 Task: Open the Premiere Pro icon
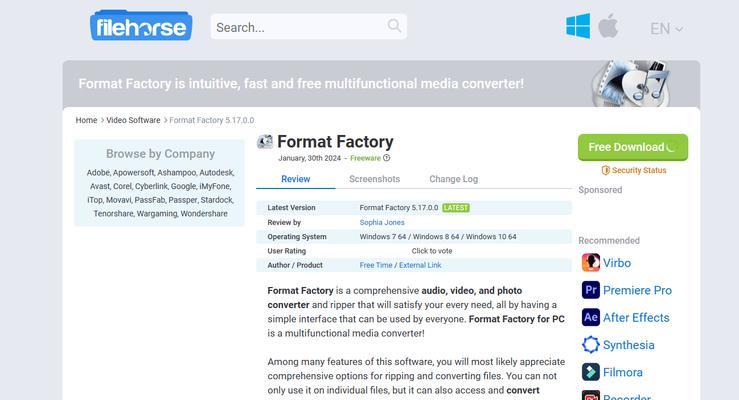coord(591,290)
